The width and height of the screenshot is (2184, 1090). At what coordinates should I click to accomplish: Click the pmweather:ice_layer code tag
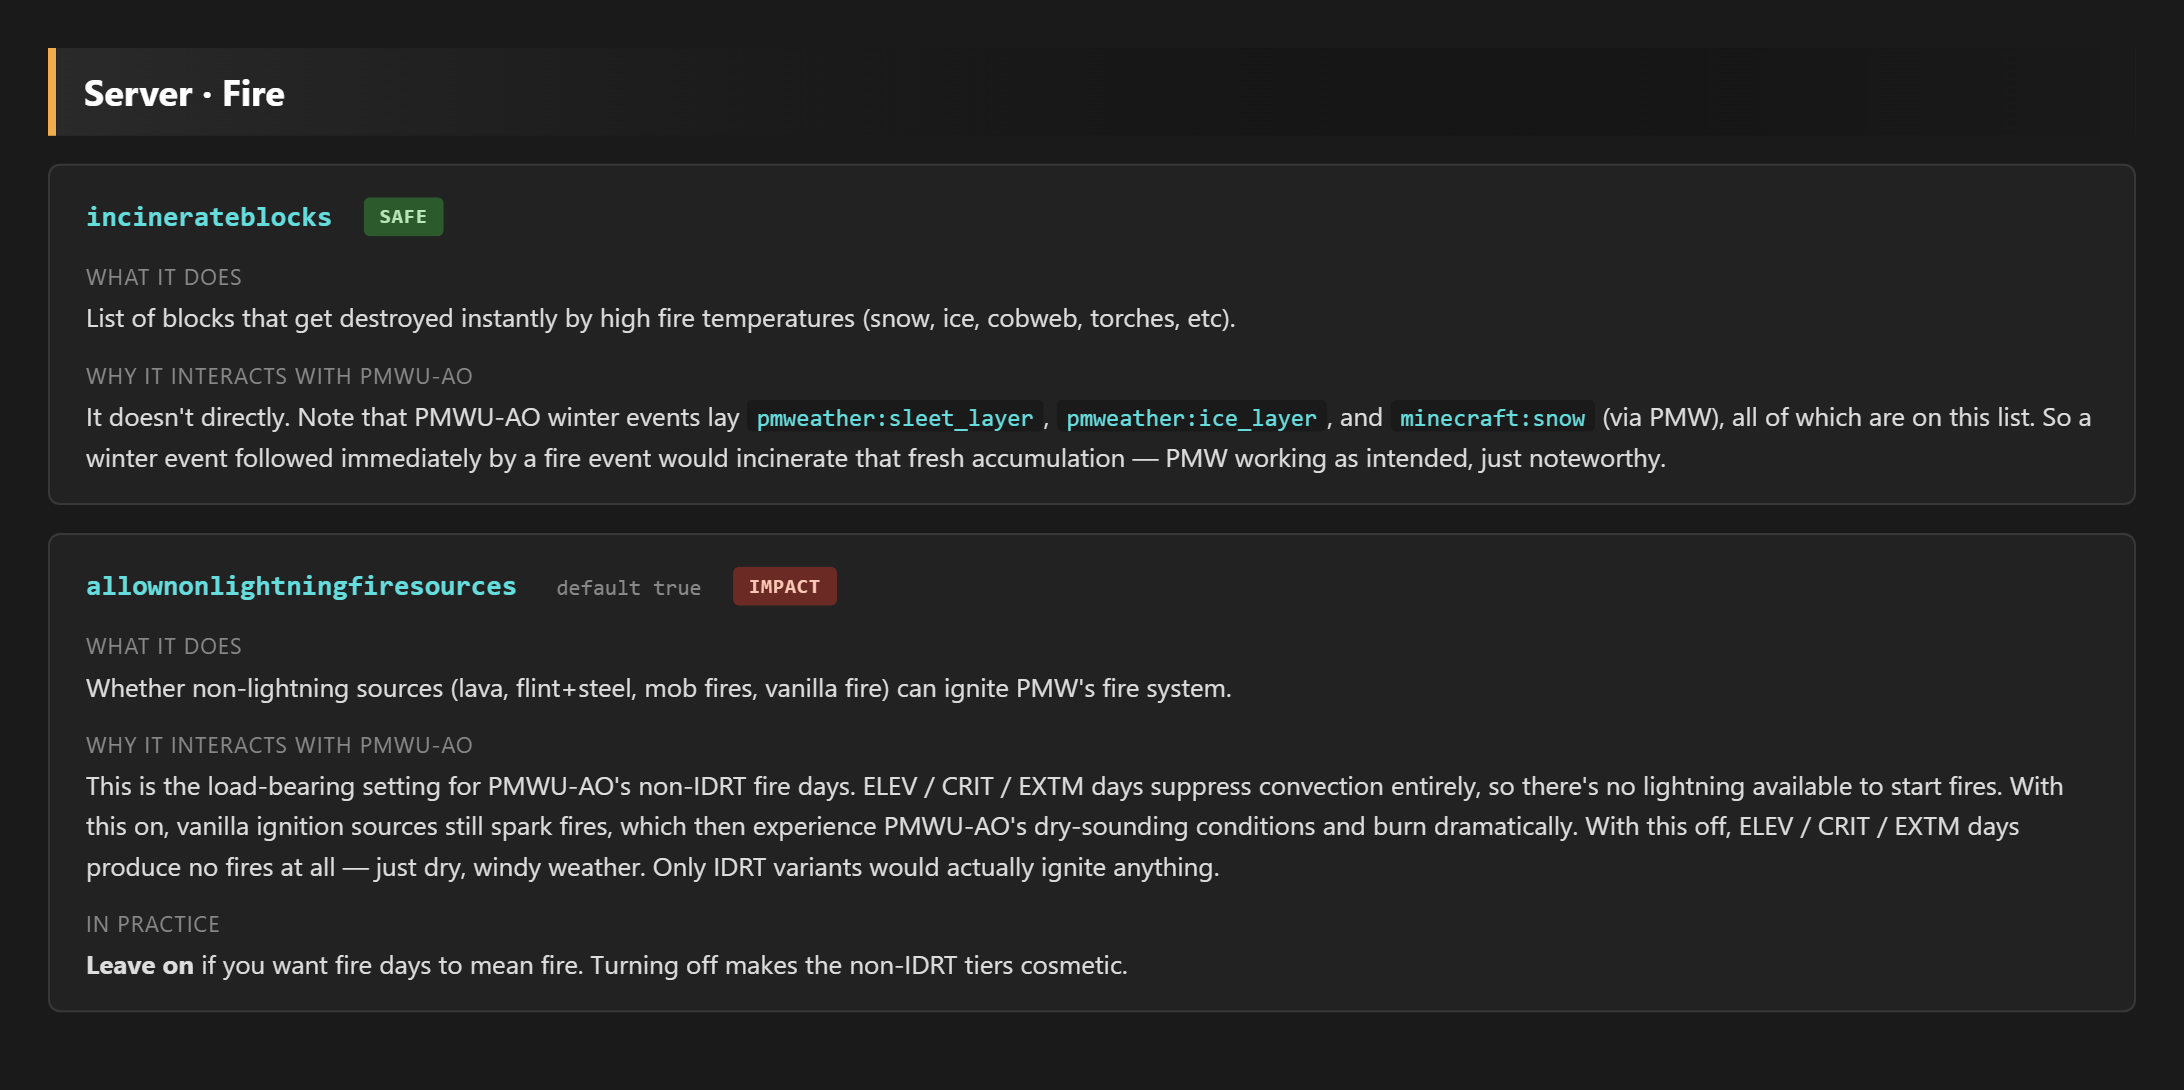(1191, 418)
